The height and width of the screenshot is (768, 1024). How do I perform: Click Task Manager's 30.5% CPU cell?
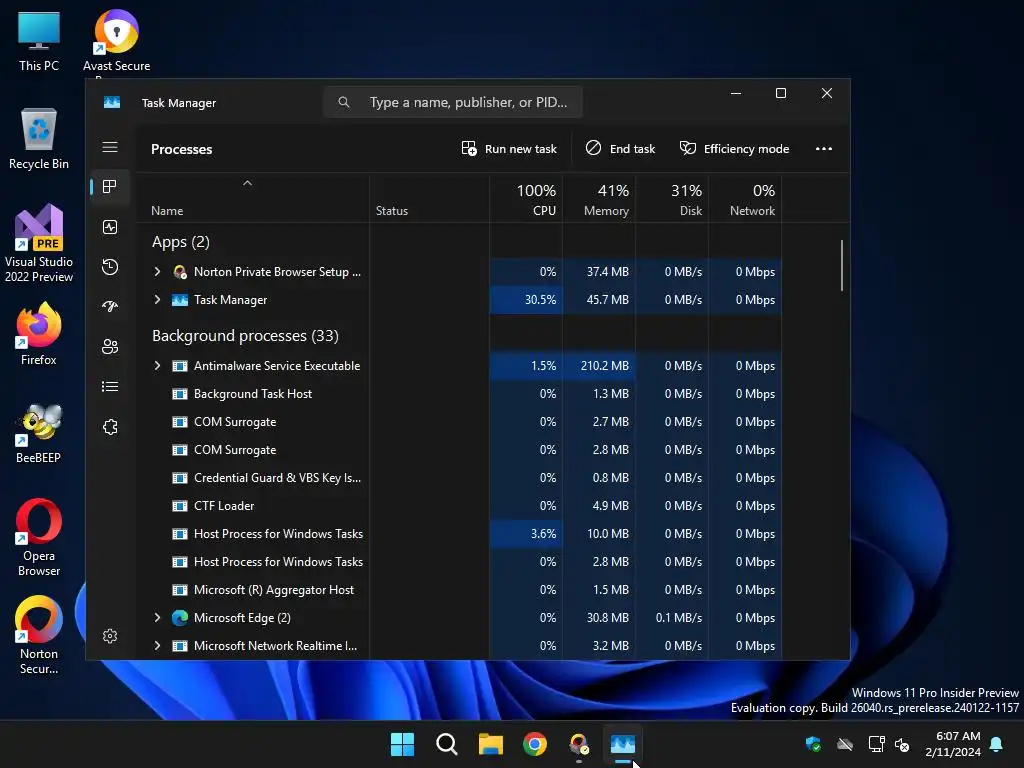pyautogui.click(x=526, y=300)
